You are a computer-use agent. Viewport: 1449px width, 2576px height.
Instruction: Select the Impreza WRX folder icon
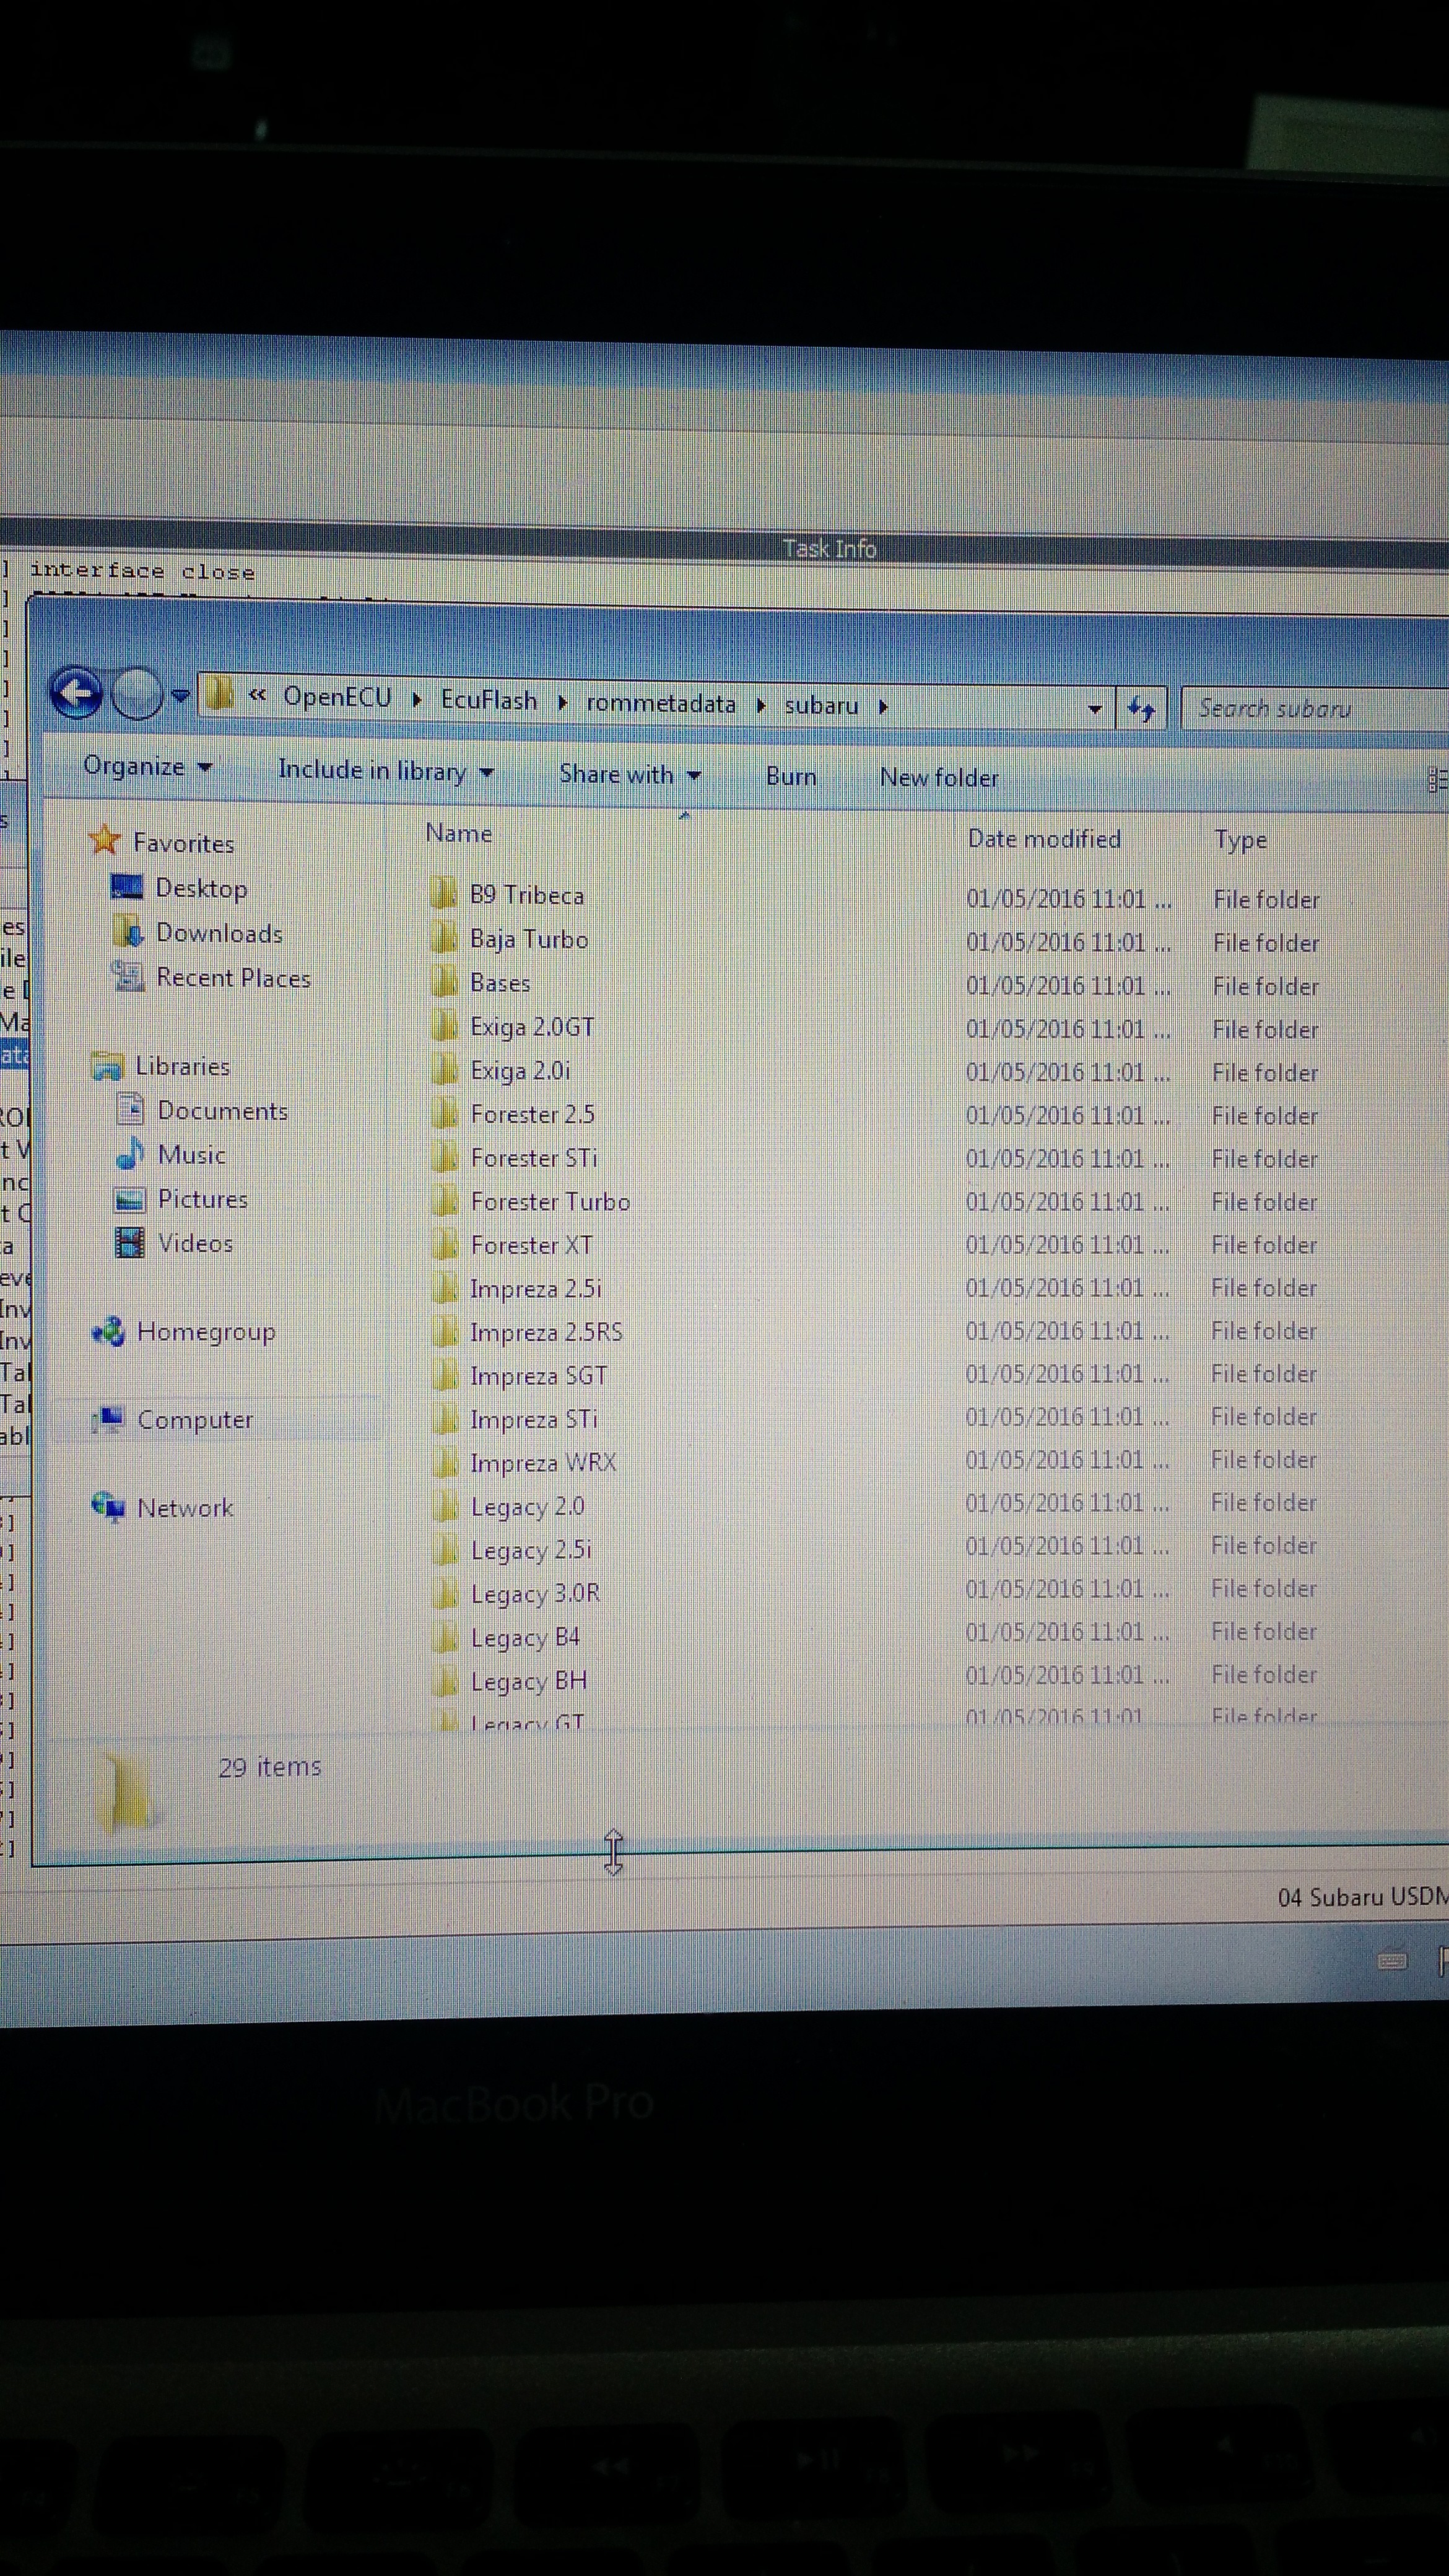click(x=445, y=1463)
